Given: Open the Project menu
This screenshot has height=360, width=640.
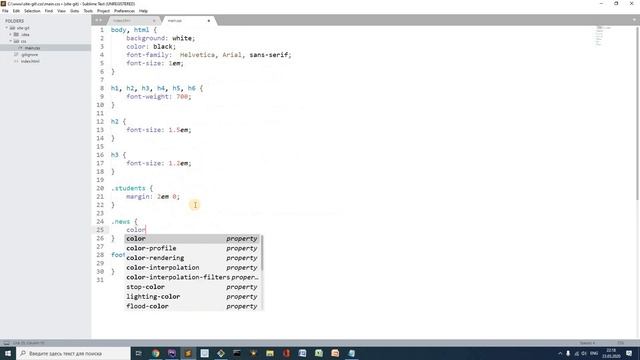Looking at the screenshot, I should (103, 11).
